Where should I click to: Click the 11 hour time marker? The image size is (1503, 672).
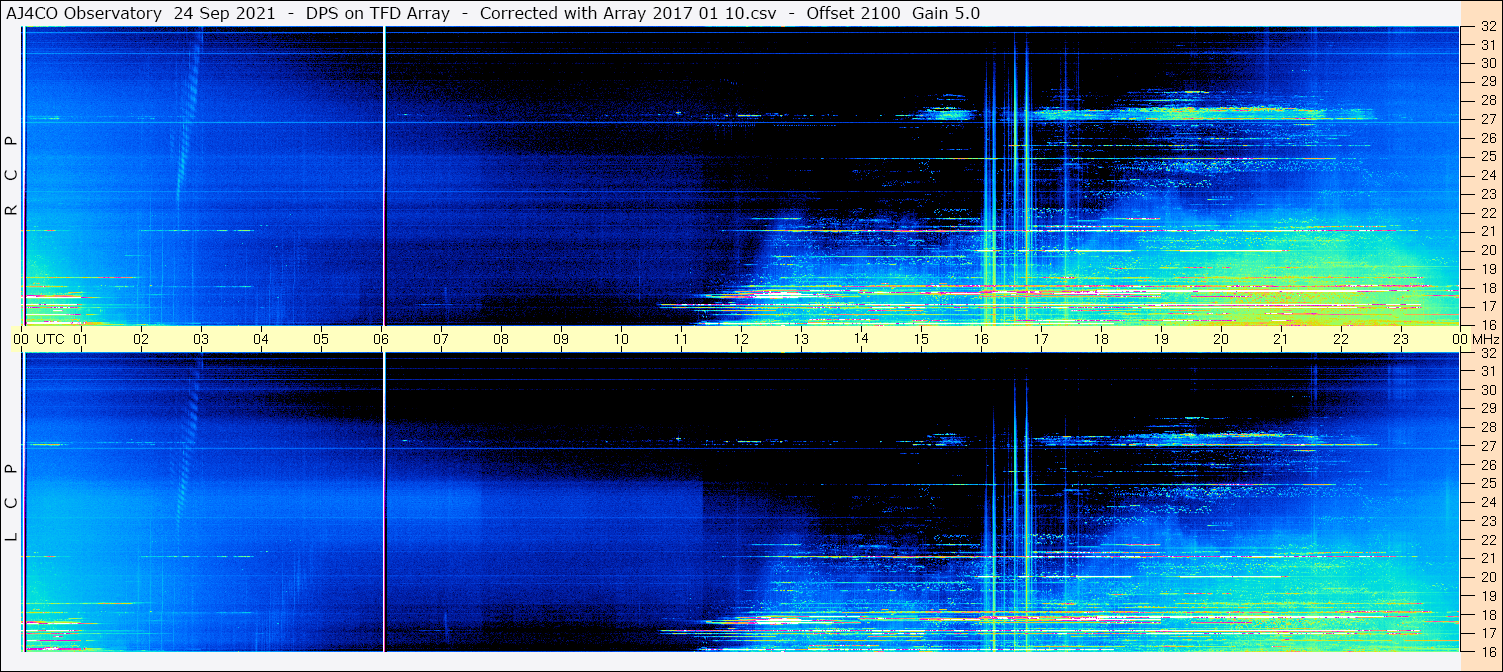click(681, 339)
